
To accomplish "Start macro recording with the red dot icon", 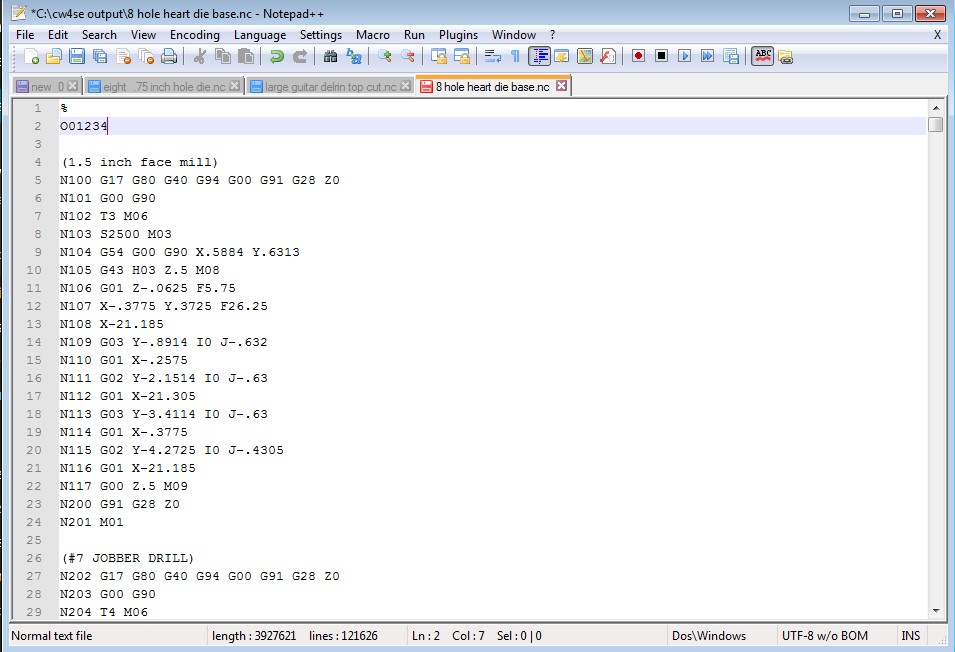I will coord(638,57).
